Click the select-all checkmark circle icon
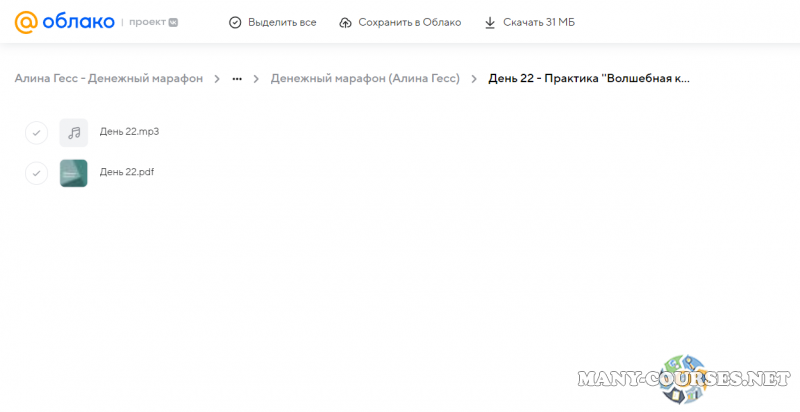 pos(235,22)
